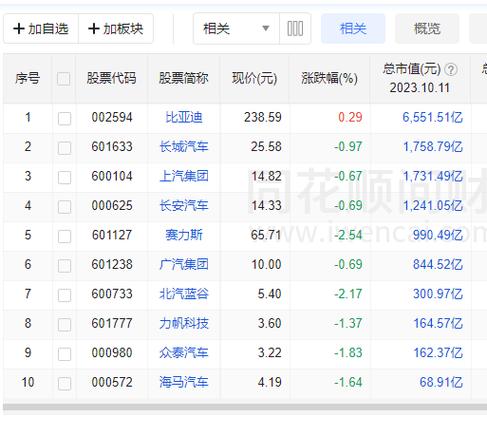Check the box for 力帆科技 row
Image resolution: width=487 pixels, height=436 pixels.
click(64, 324)
